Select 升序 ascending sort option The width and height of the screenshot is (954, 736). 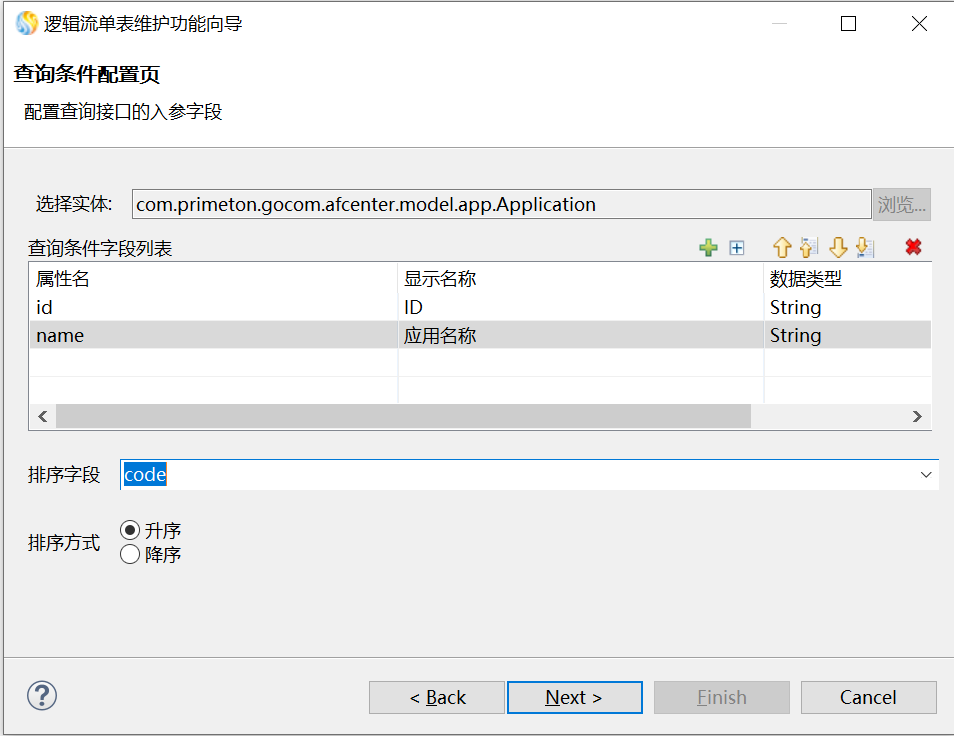pos(130,531)
